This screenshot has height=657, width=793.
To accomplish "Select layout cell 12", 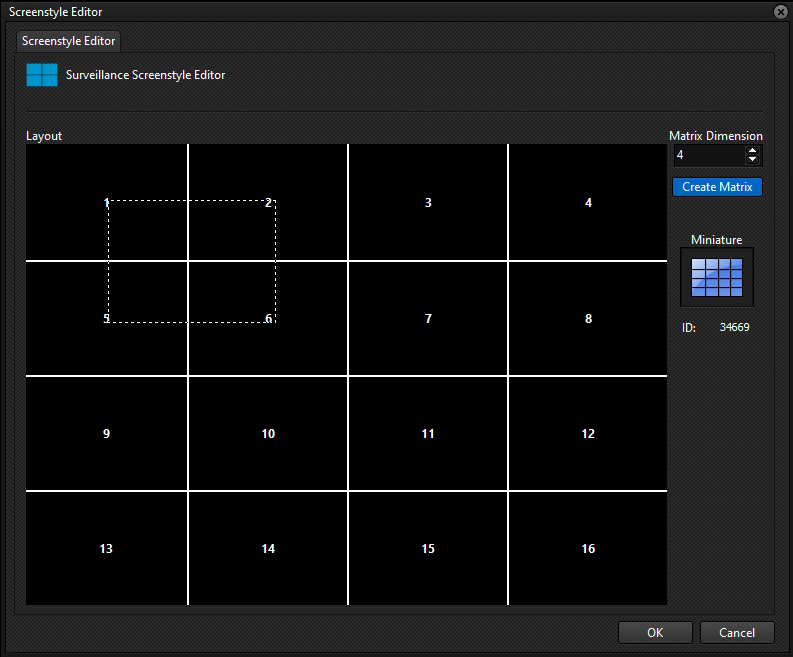I will pos(588,433).
